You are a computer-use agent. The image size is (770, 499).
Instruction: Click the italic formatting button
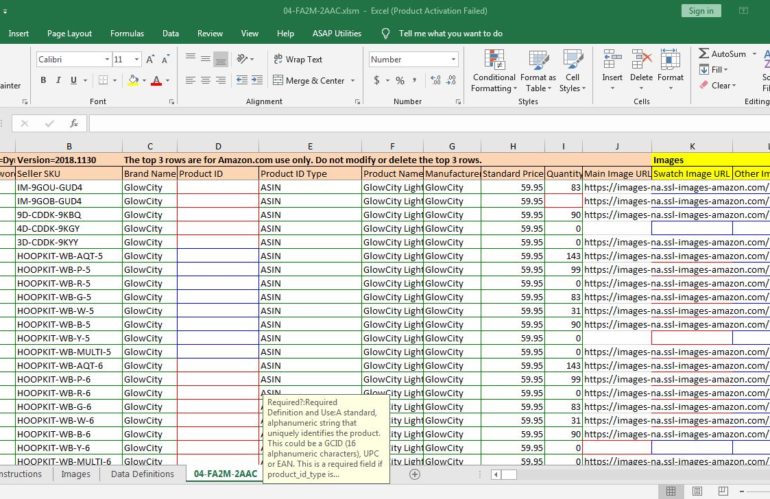tap(58, 81)
